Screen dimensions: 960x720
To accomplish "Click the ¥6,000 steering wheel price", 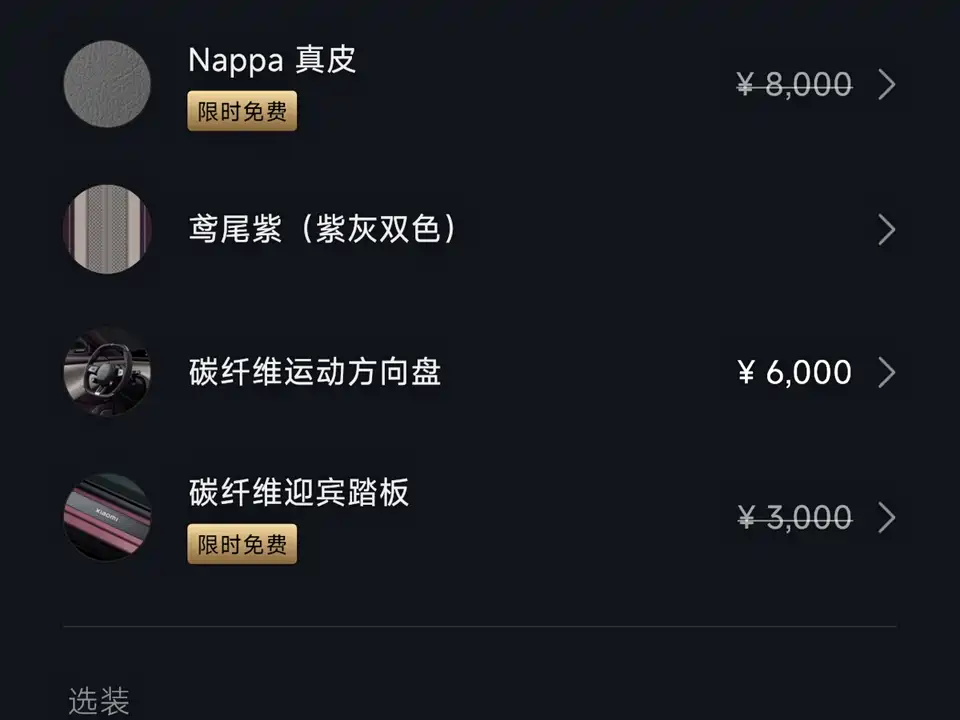I will click(x=794, y=373).
